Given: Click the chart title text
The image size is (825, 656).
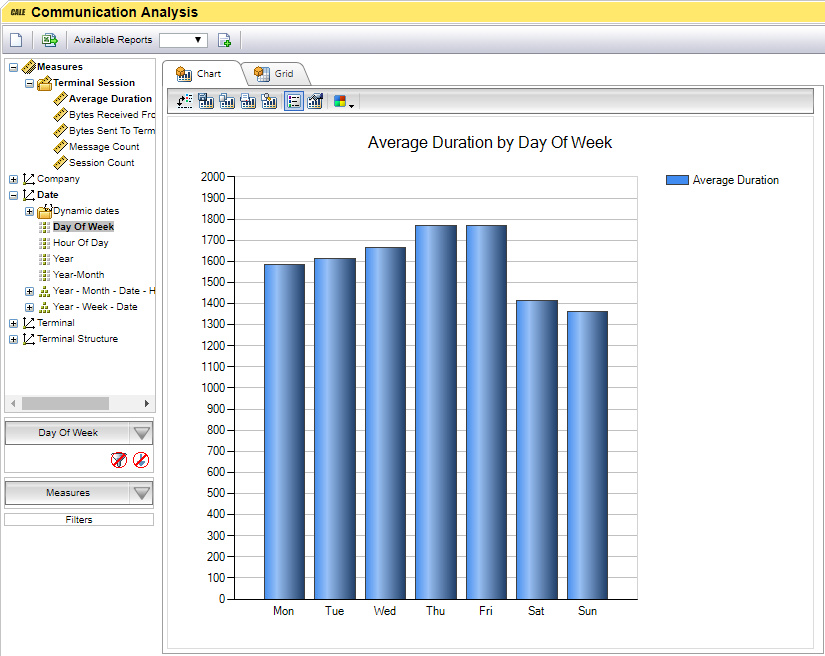Looking at the screenshot, I should [489, 143].
